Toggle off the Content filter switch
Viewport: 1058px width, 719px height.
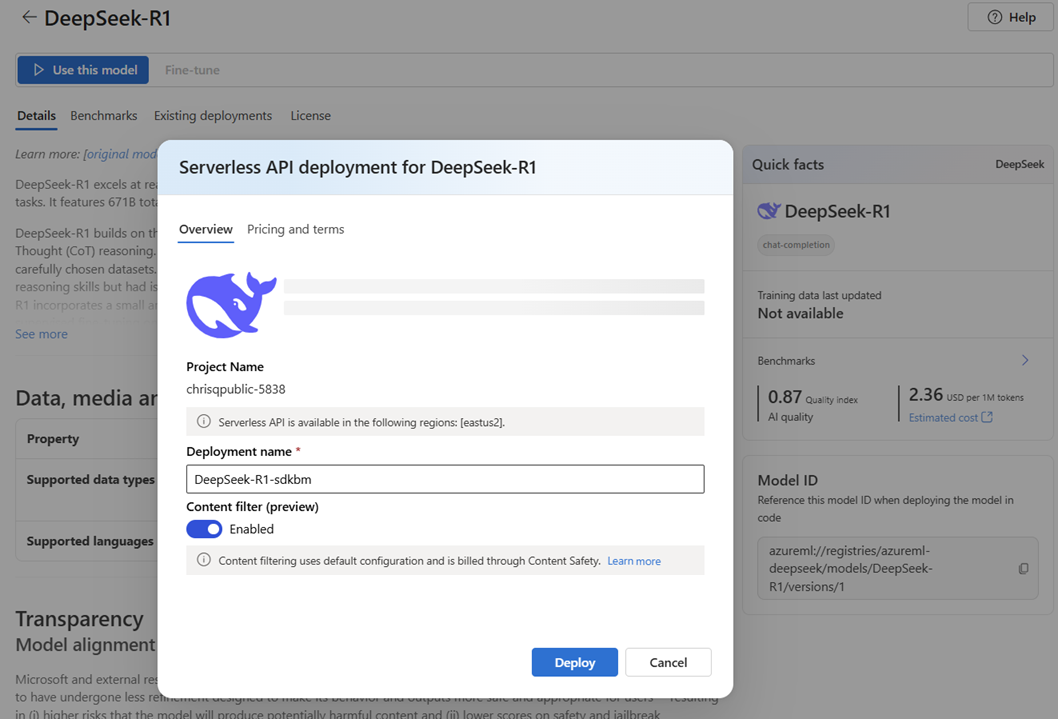tap(204, 529)
